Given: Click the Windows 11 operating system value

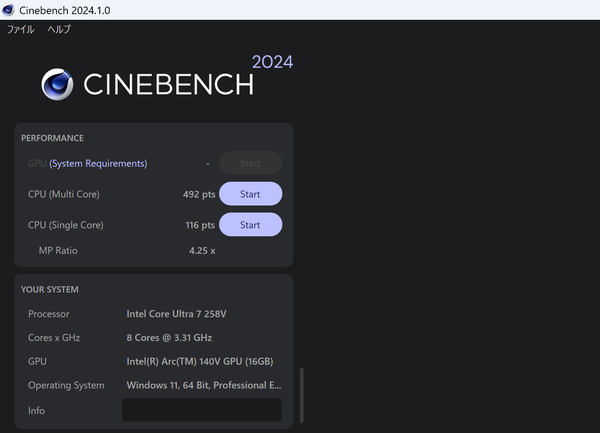Looking at the screenshot, I should click(x=204, y=385).
